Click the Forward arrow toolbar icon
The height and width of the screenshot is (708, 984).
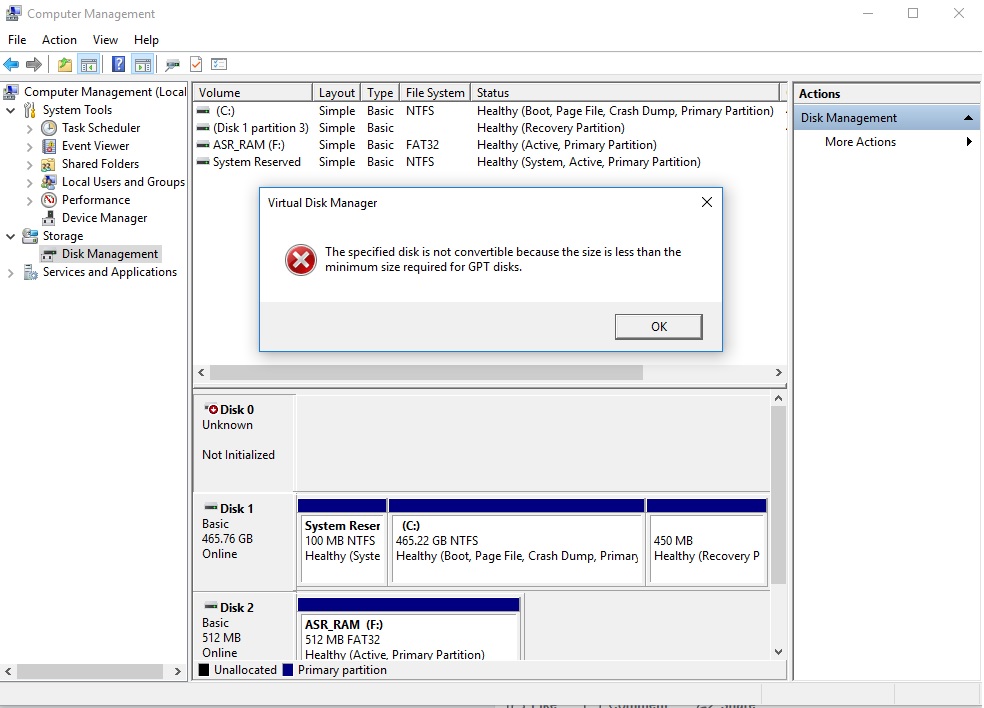[x=34, y=64]
